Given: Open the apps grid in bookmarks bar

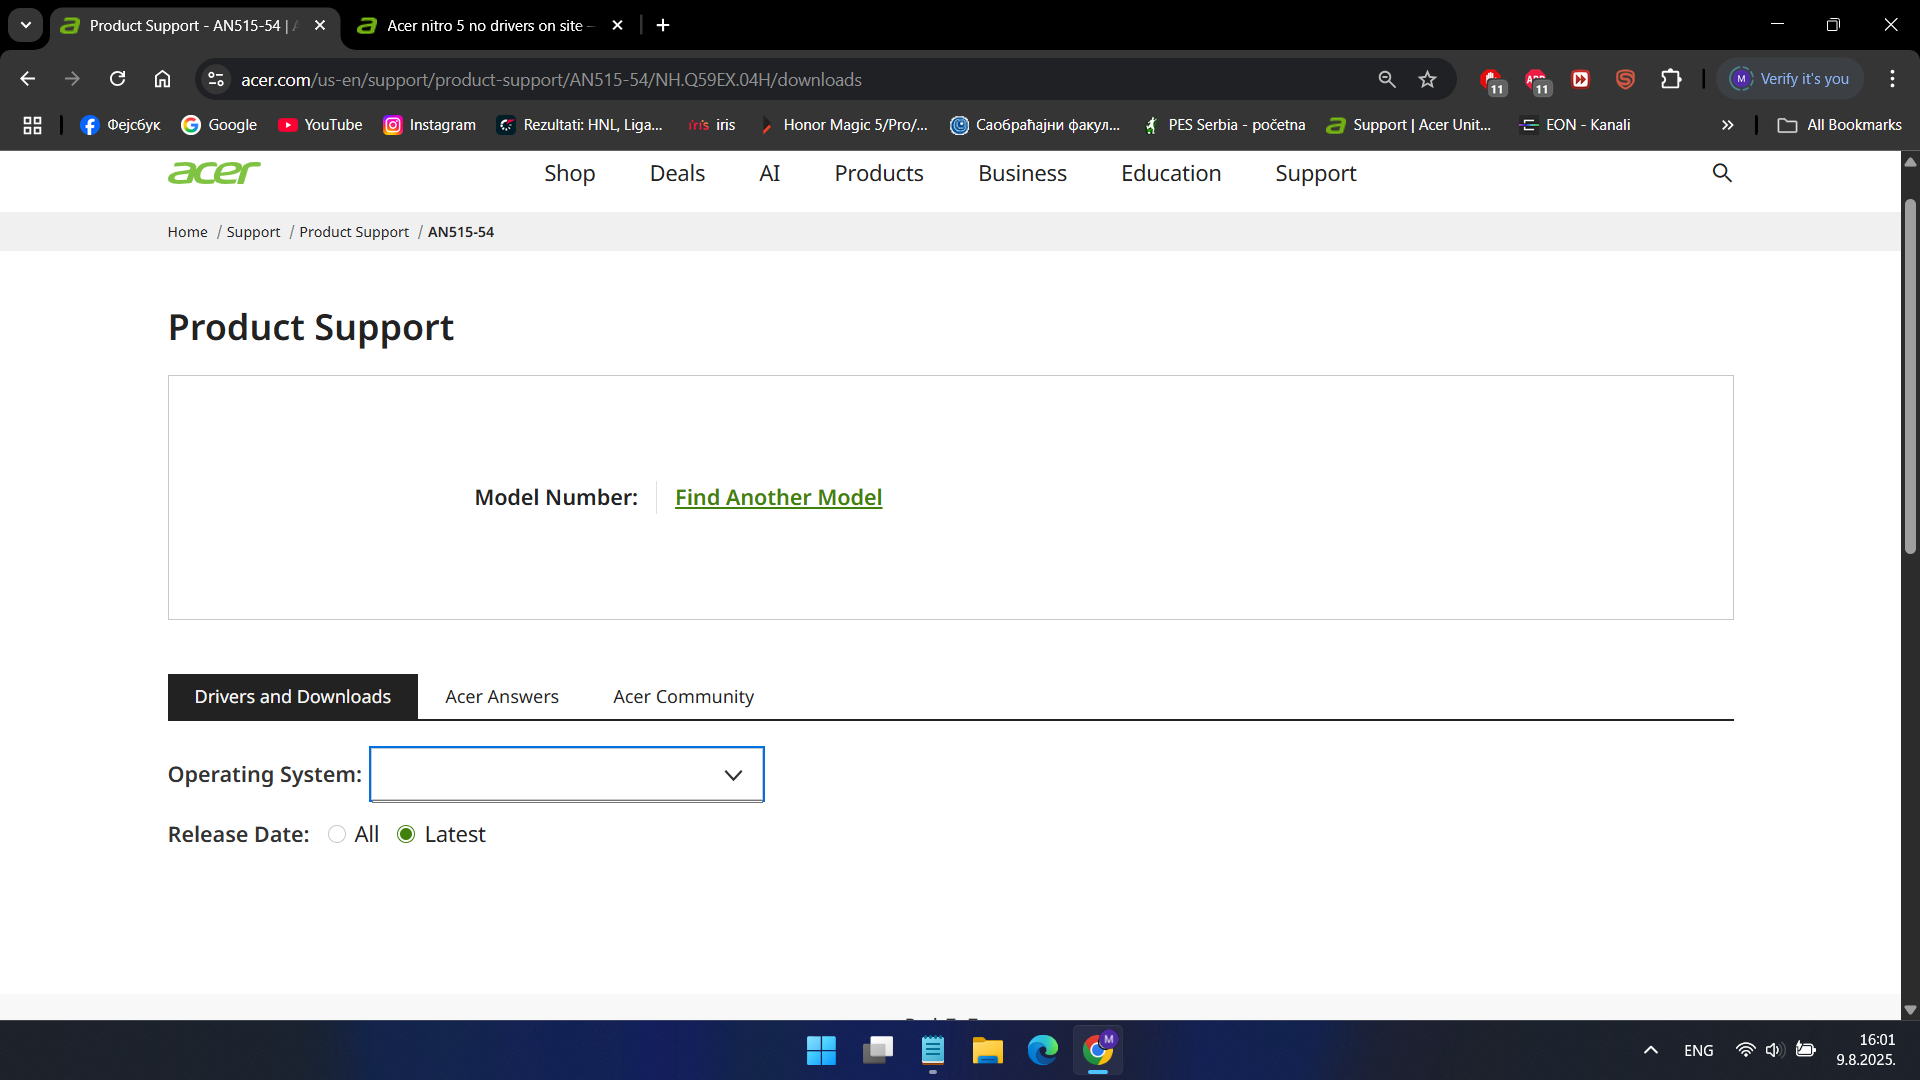Looking at the screenshot, I should (x=32, y=125).
